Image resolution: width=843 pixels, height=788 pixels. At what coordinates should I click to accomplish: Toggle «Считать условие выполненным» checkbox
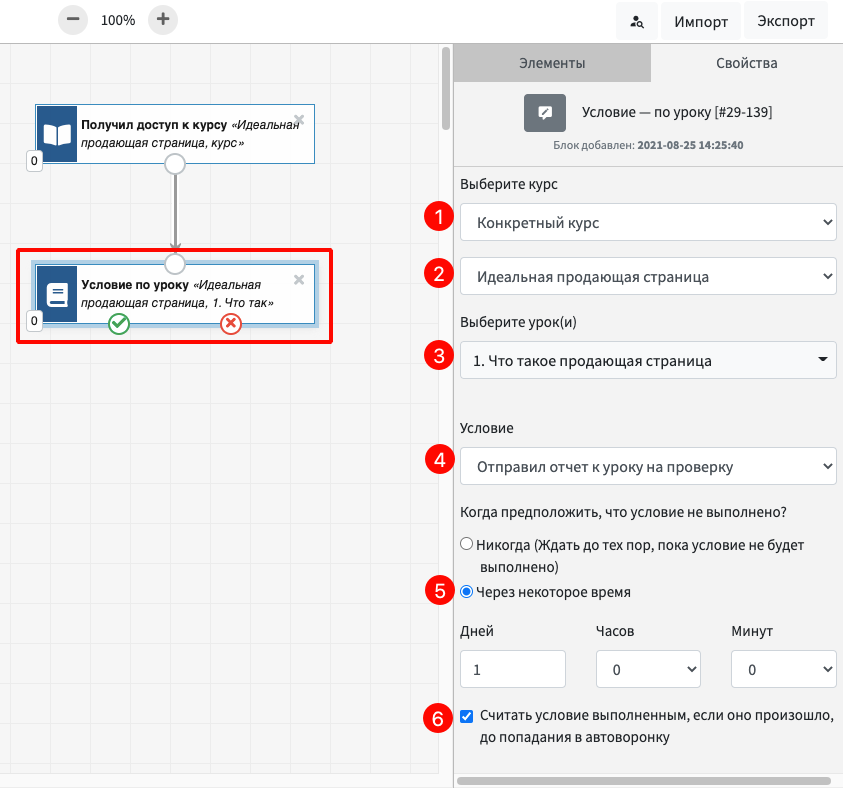(x=467, y=716)
